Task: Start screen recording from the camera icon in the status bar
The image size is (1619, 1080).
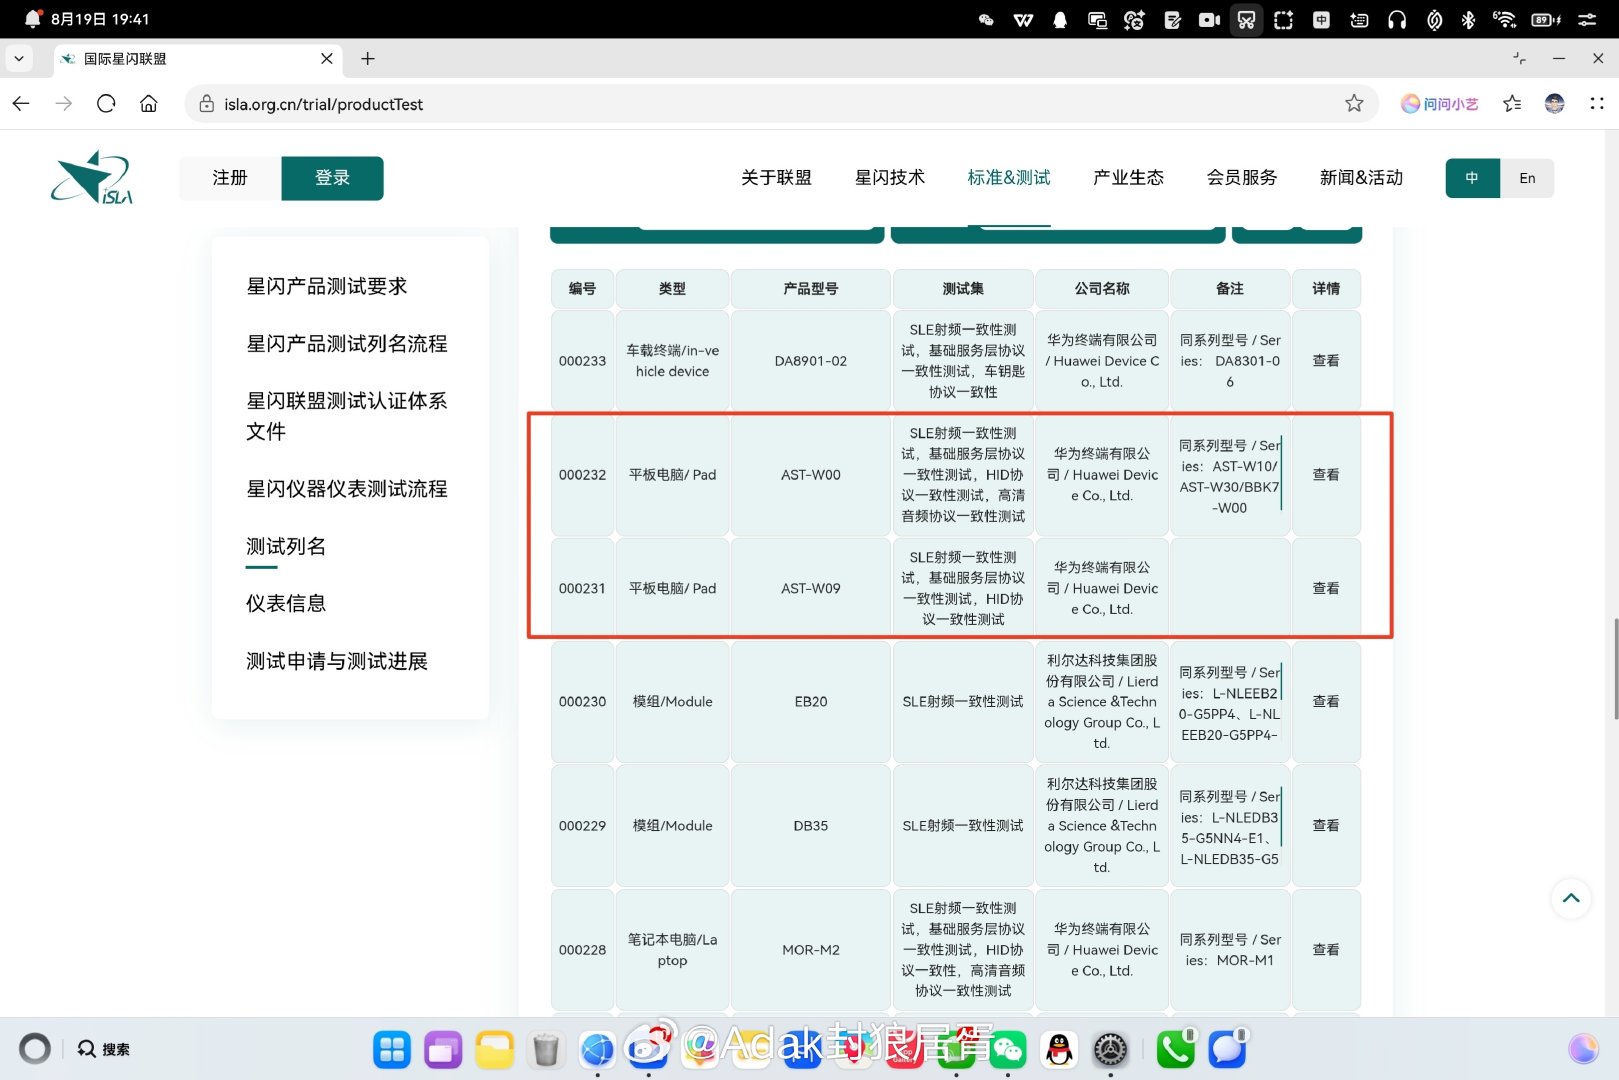Action: 1209,19
